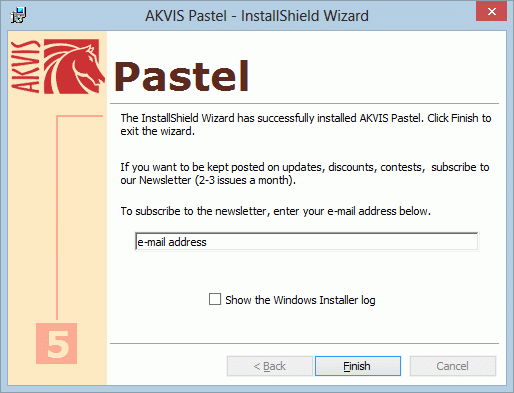Go back with the Back button

270,366
